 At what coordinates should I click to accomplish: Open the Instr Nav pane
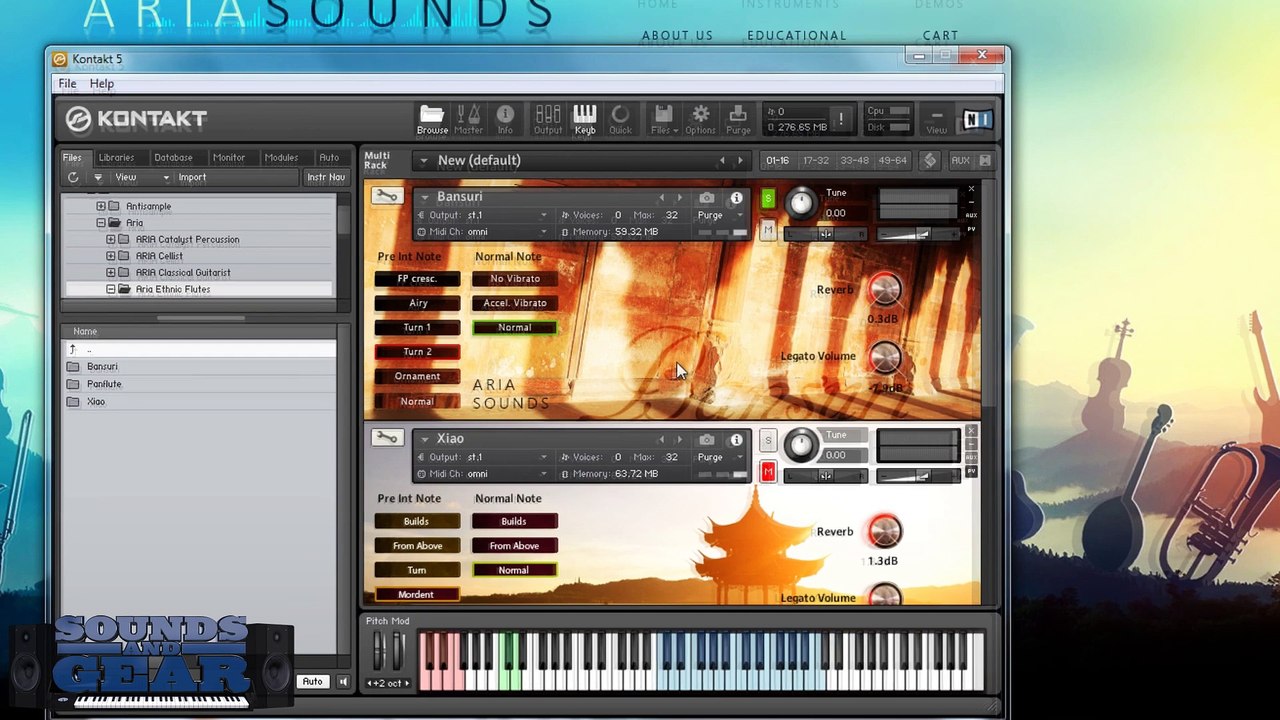[x=326, y=177]
